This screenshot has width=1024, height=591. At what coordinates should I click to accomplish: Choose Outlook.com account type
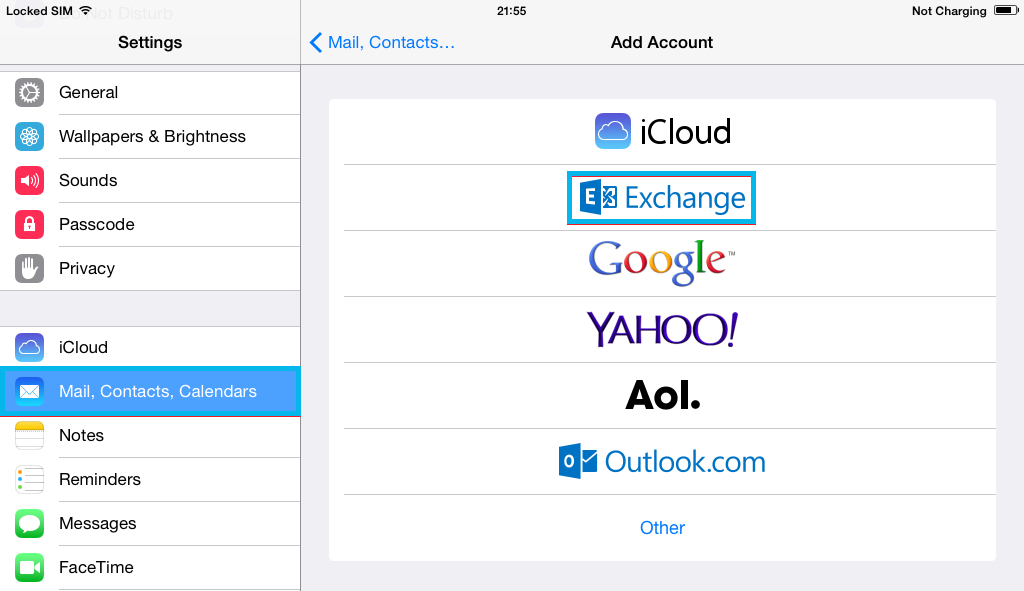(x=662, y=461)
